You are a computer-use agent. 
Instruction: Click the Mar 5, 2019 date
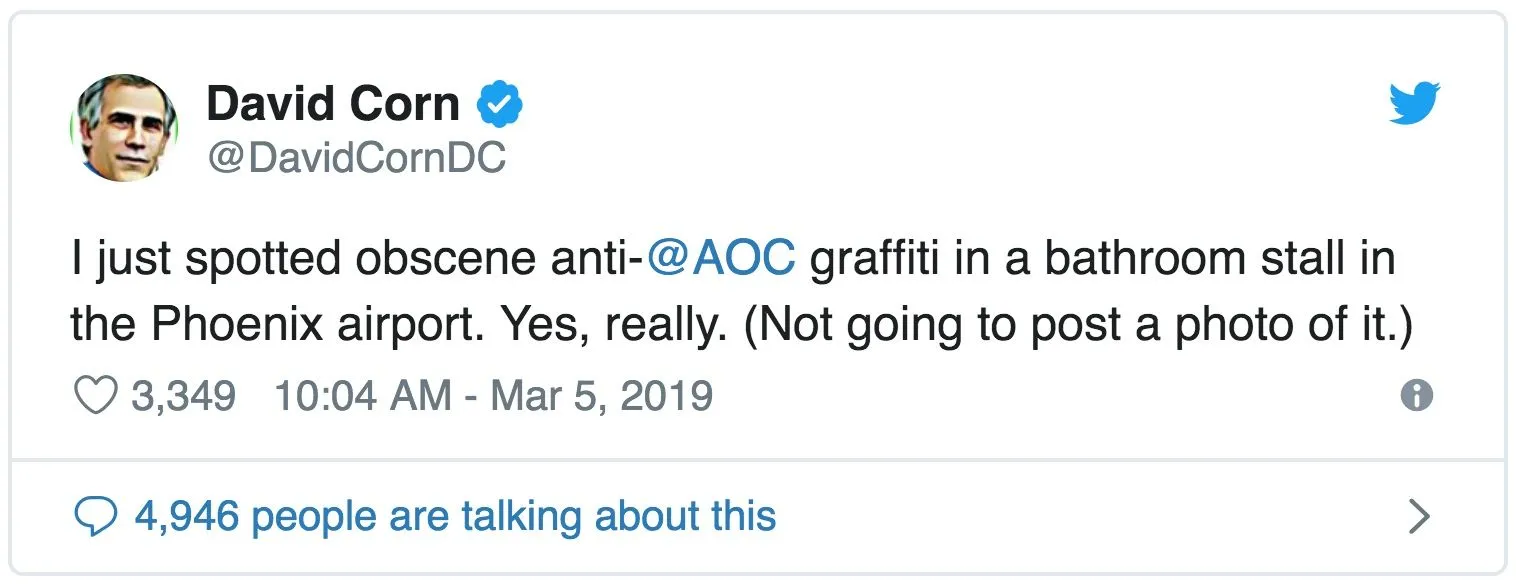(x=603, y=396)
